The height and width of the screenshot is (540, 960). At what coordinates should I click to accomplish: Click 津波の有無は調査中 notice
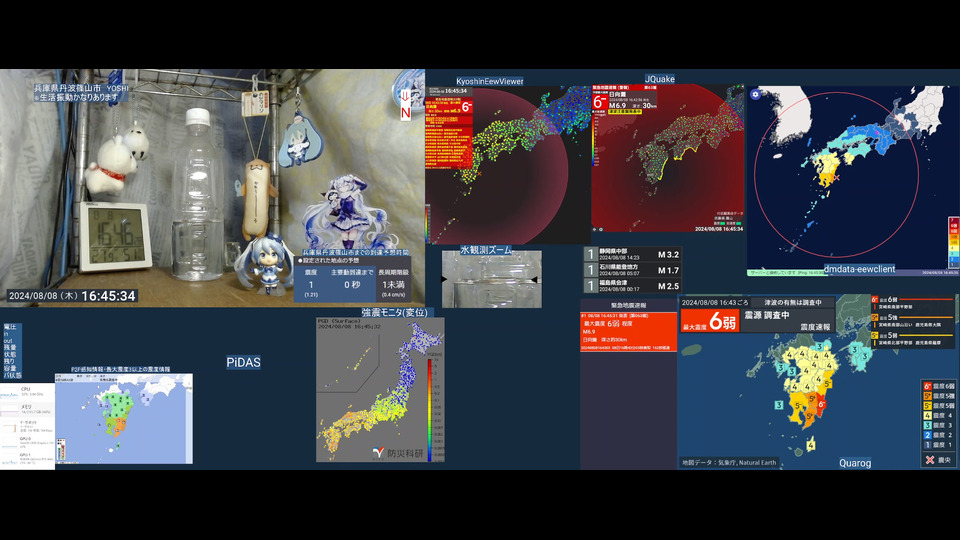(x=793, y=302)
